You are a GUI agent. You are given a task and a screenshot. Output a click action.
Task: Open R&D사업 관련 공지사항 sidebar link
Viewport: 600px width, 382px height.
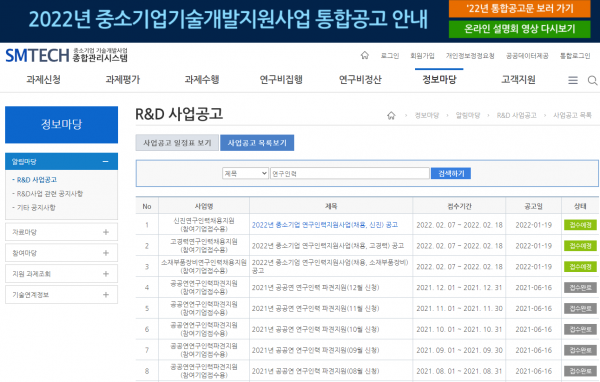tap(50, 194)
